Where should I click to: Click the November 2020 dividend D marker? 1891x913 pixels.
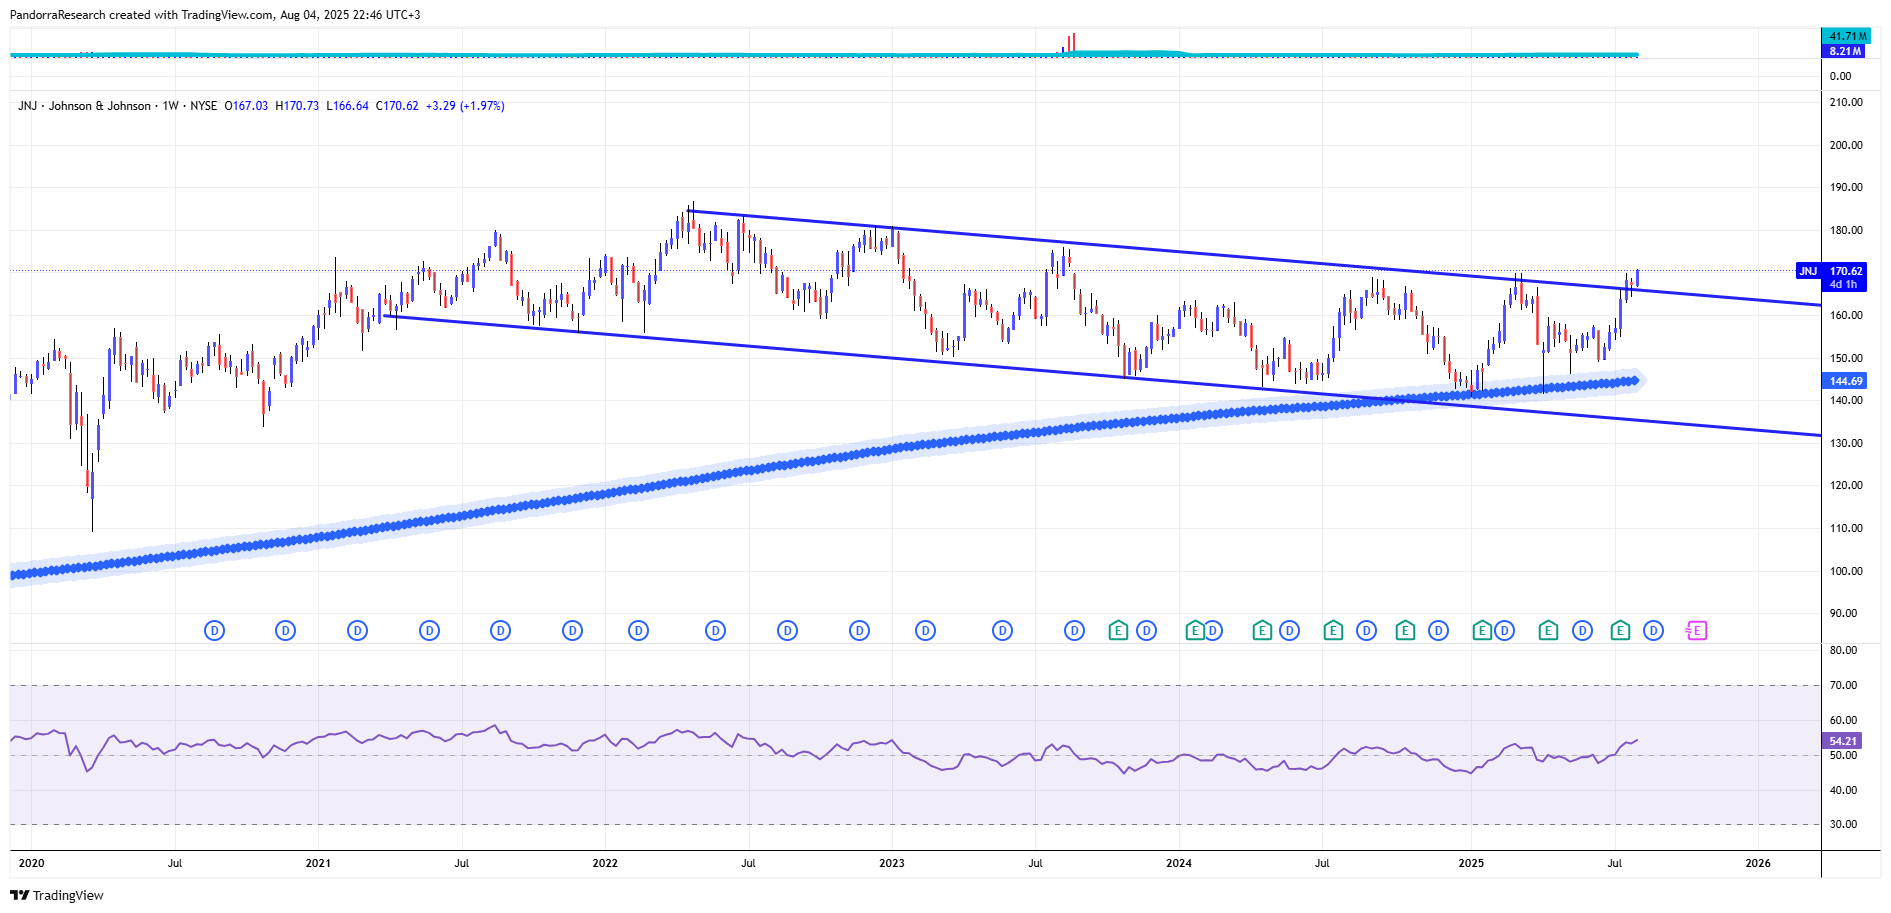286,631
